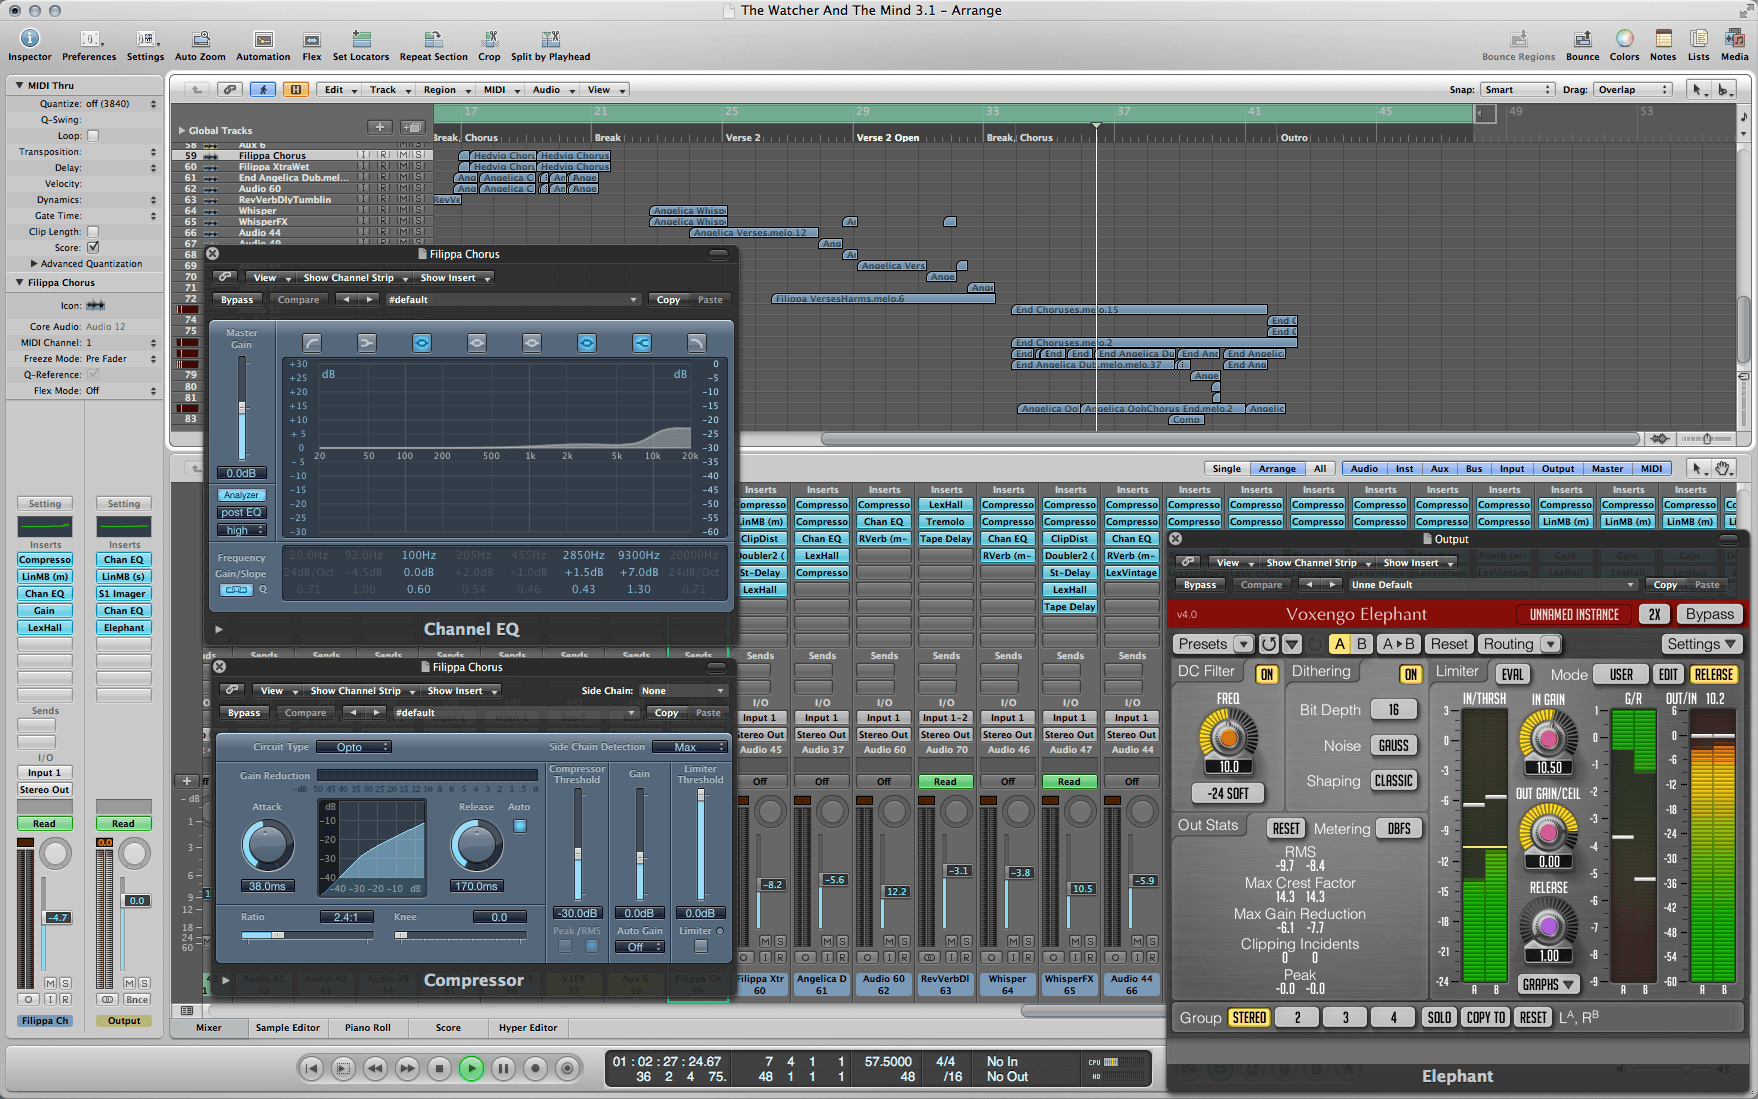The image size is (1758, 1099).
Task: Toggle the DC Filter ON button in Elephant
Action: pos(1266,674)
